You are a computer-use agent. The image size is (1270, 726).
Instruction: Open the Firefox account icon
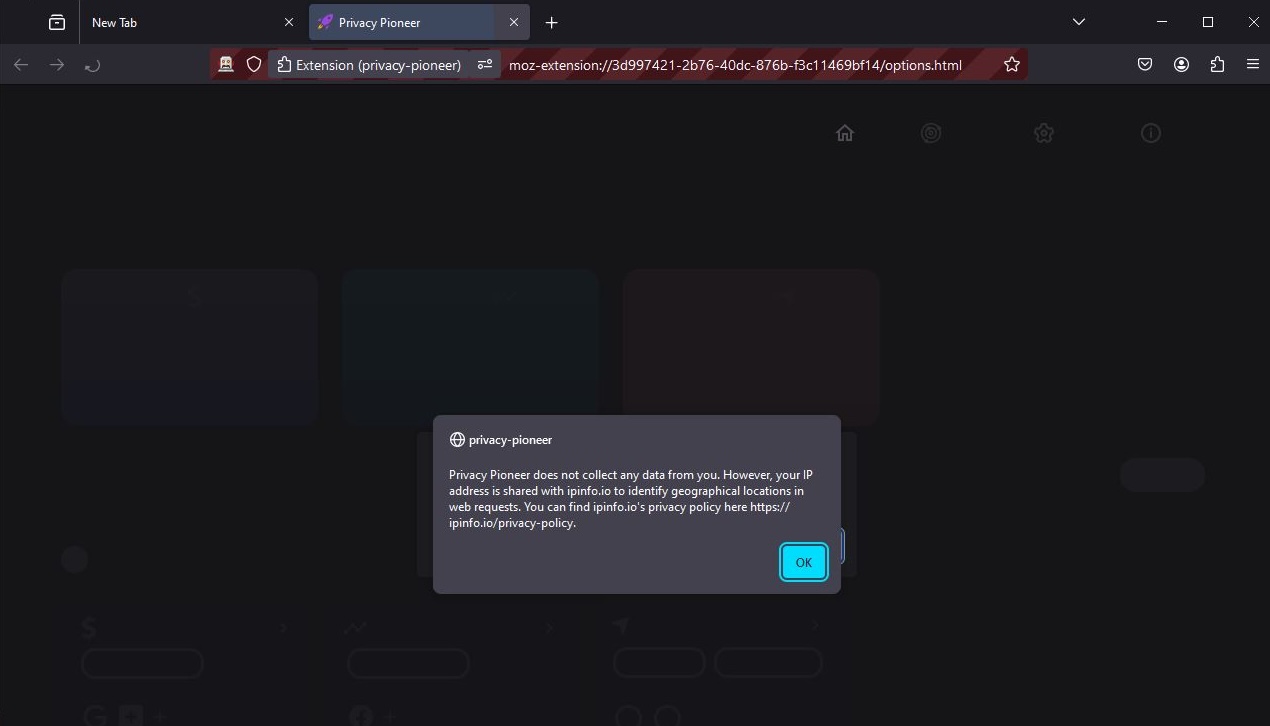[1181, 65]
